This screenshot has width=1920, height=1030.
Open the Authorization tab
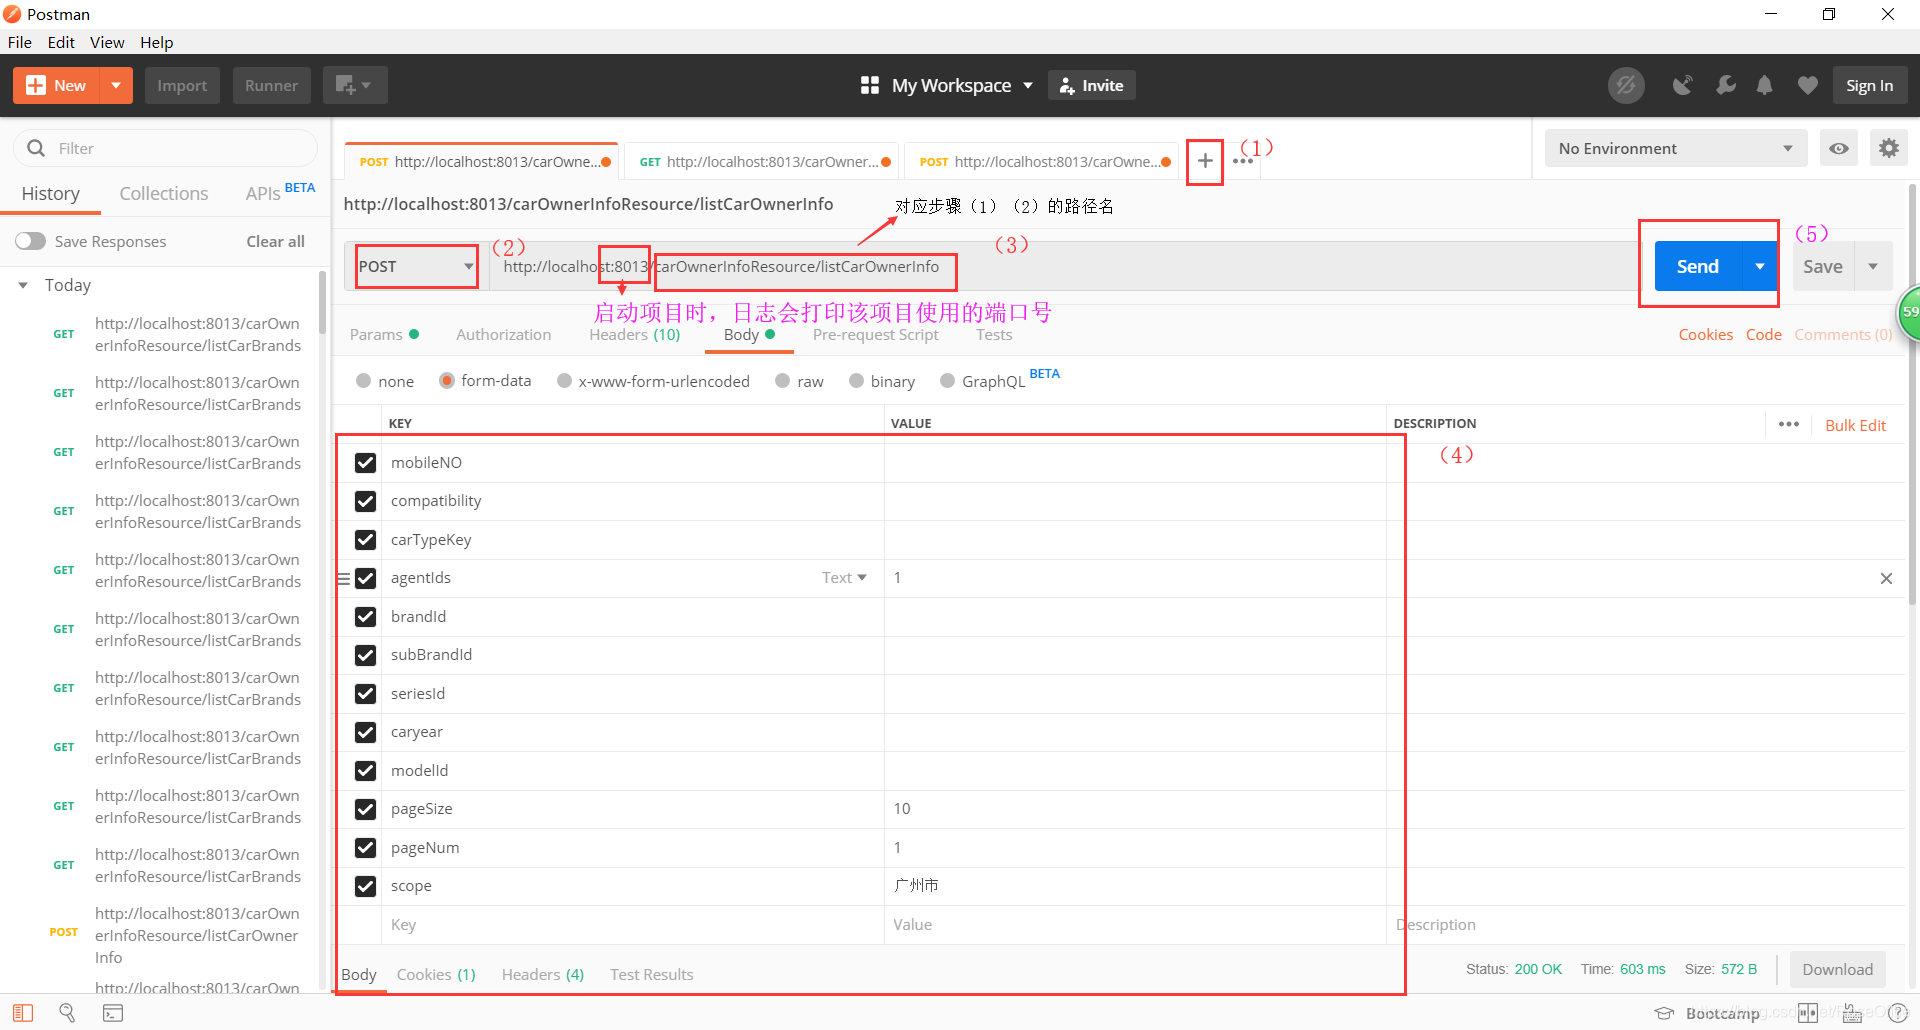(x=503, y=335)
